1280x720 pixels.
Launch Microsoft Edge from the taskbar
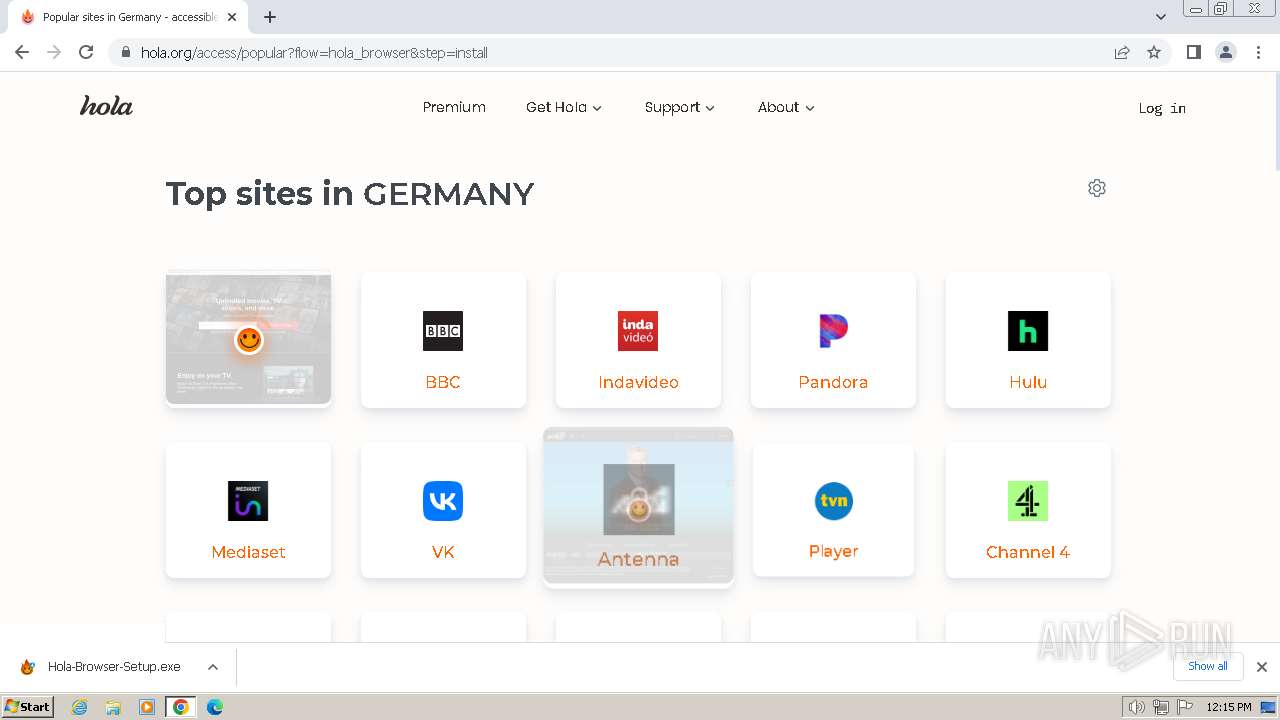click(215, 707)
